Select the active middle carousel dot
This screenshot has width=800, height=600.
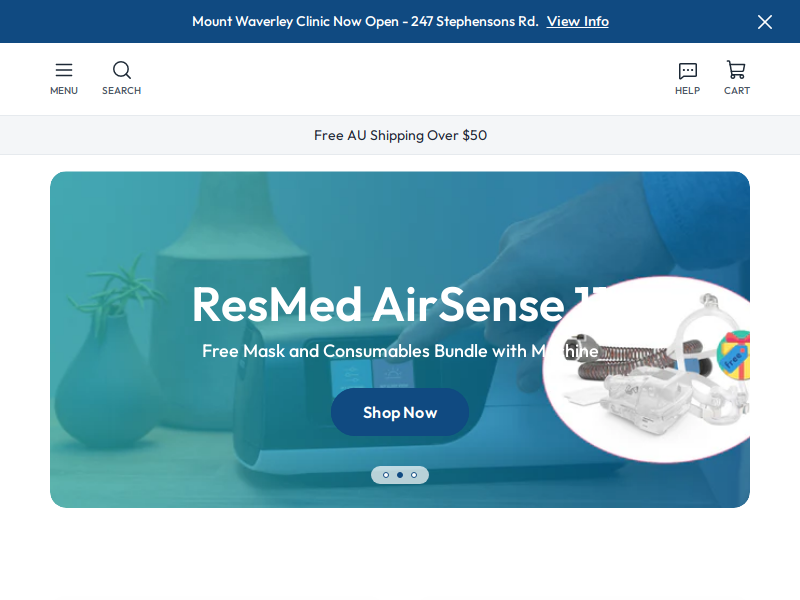click(x=400, y=475)
